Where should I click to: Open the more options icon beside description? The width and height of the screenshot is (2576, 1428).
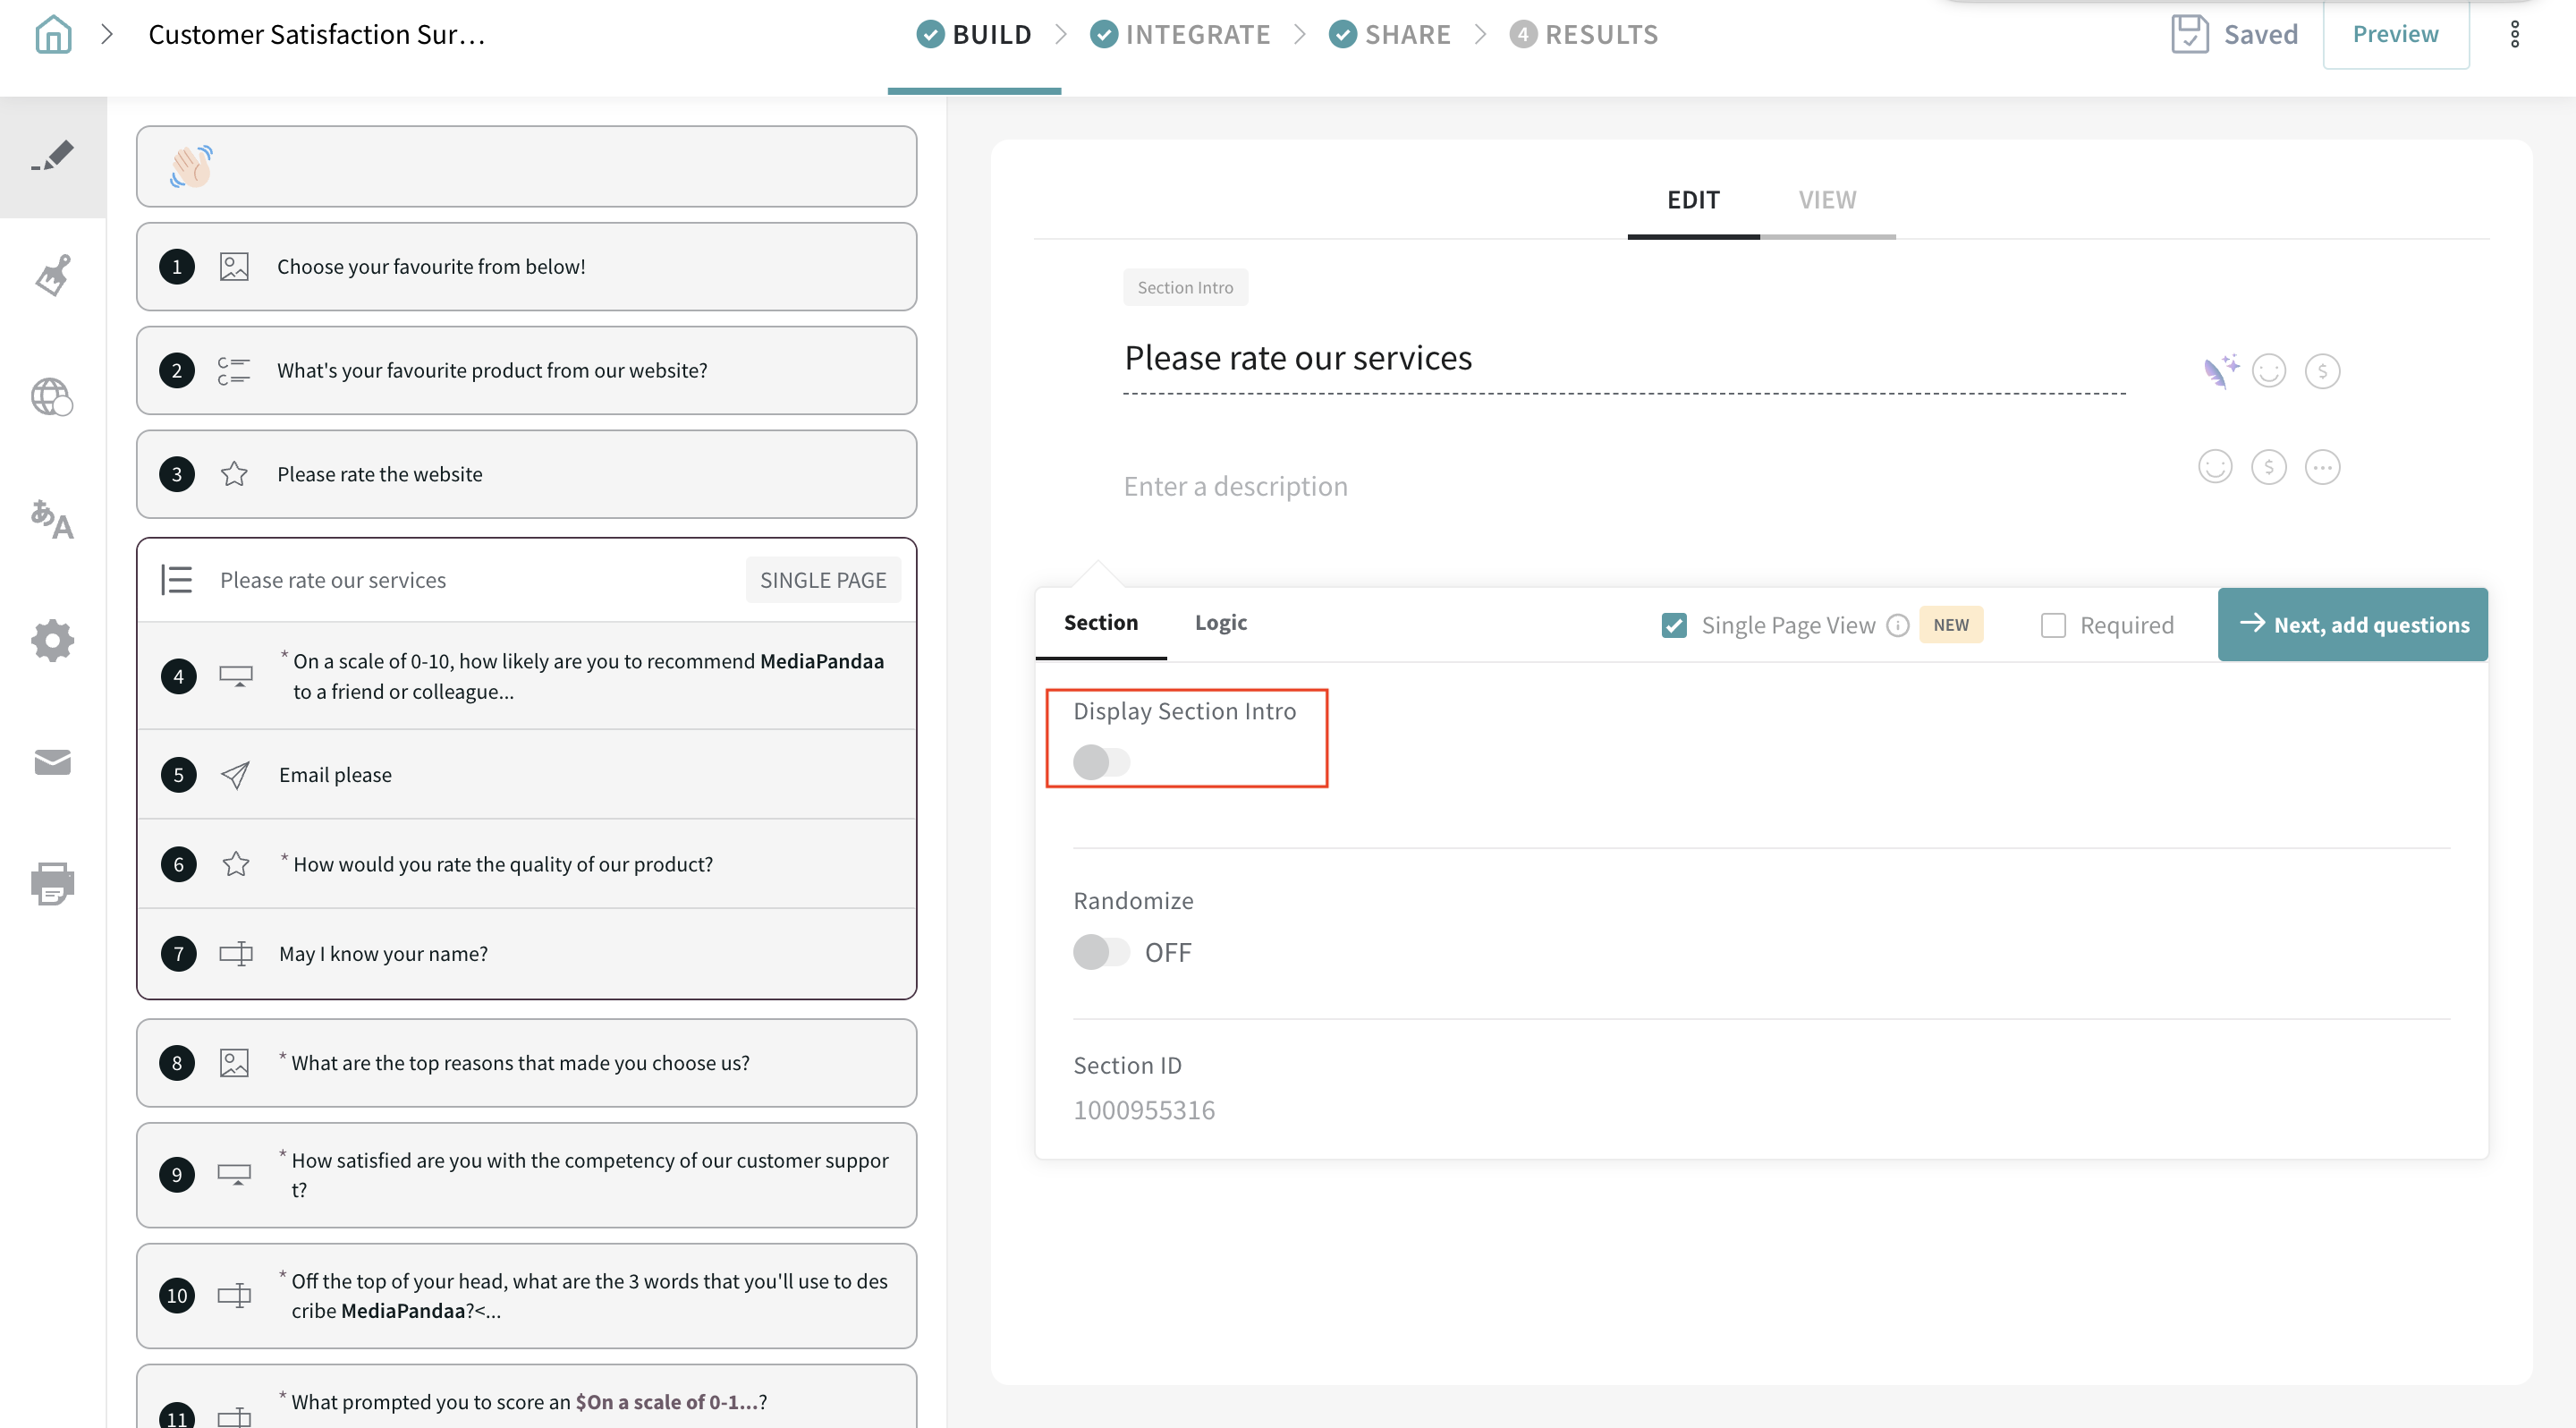[x=2322, y=467]
